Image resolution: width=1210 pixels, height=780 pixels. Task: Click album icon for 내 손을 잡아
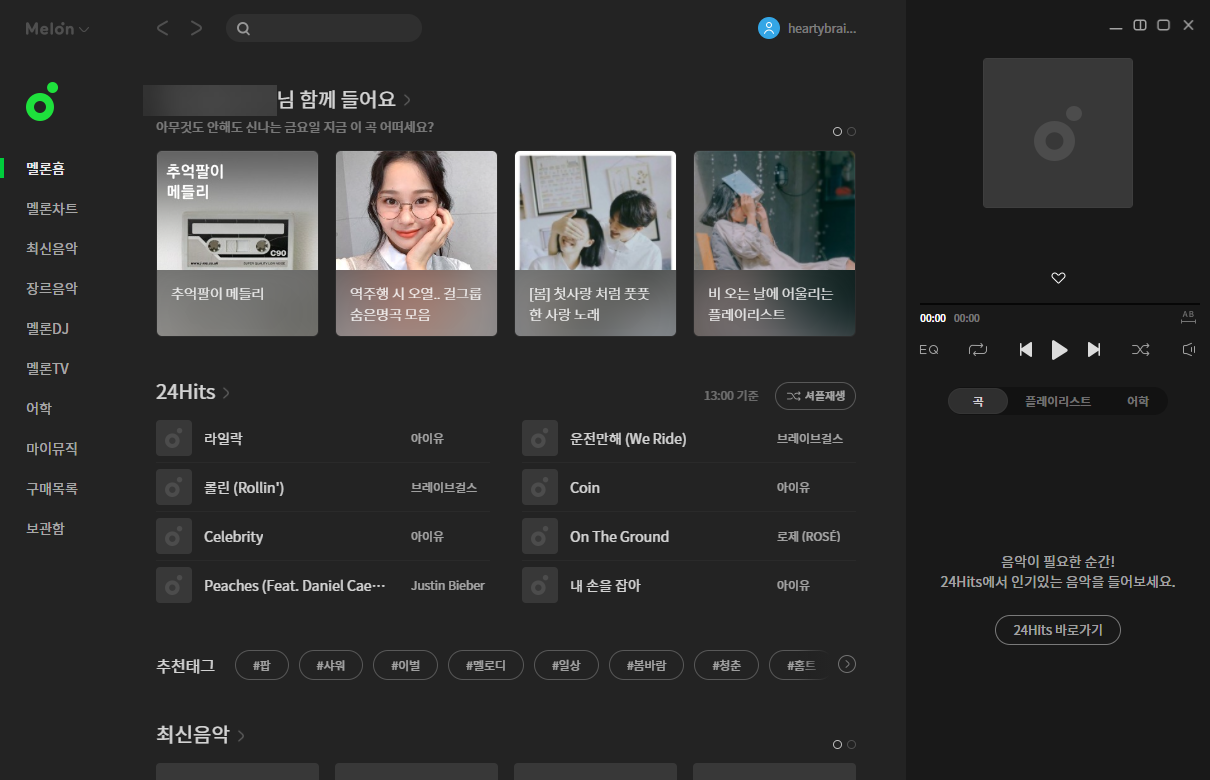540,585
